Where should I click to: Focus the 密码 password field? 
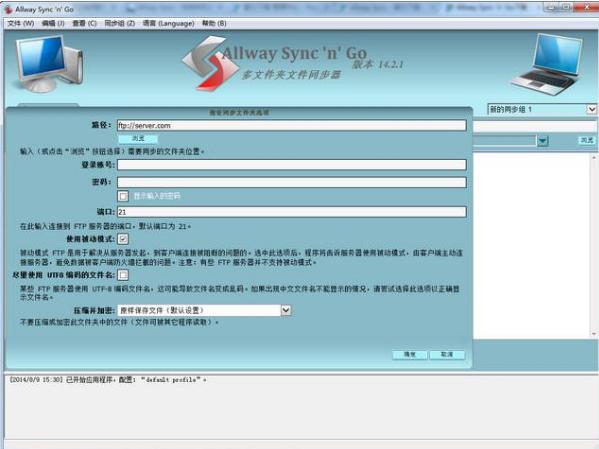pos(291,182)
